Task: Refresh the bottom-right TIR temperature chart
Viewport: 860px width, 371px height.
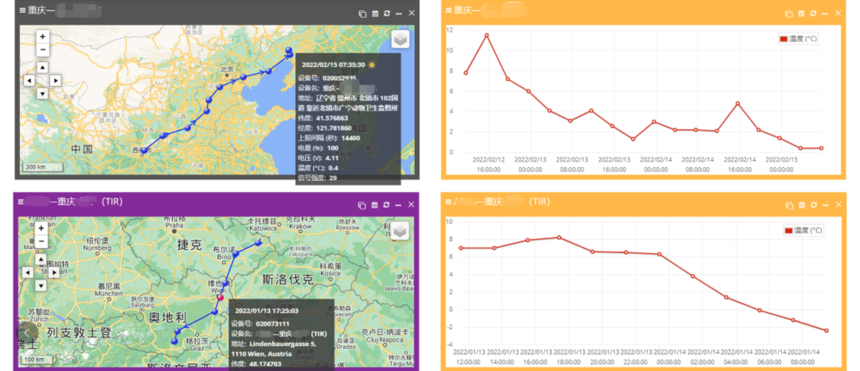Action: (813, 205)
